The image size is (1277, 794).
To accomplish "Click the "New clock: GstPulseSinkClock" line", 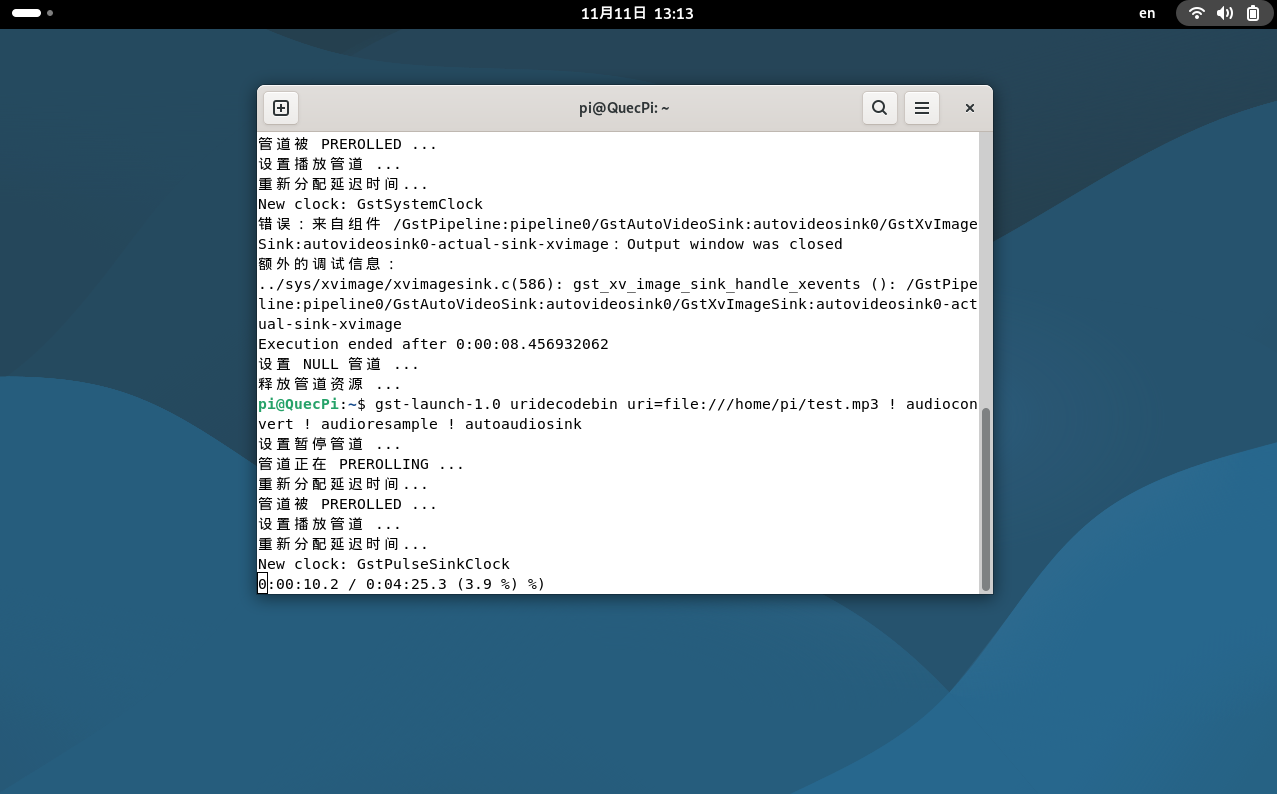I will tap(384, 564).
